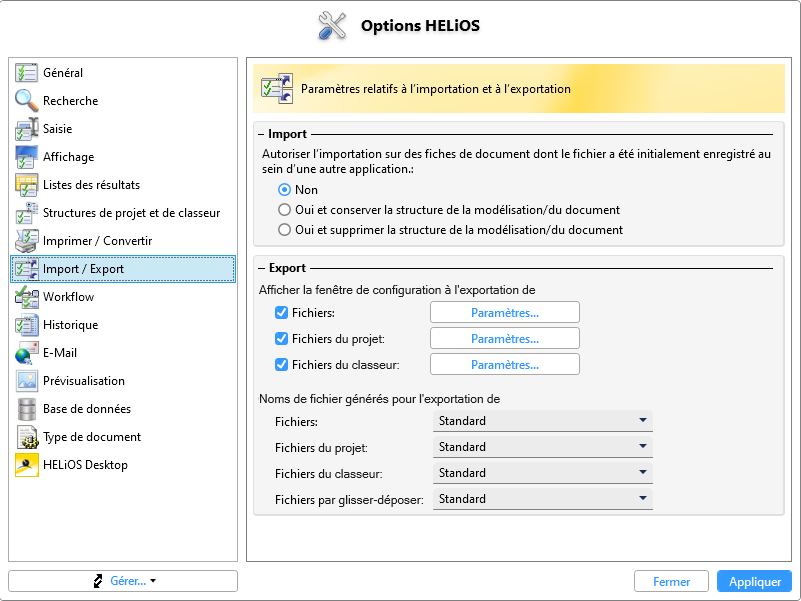Collapse the Export section

(262, 268)
